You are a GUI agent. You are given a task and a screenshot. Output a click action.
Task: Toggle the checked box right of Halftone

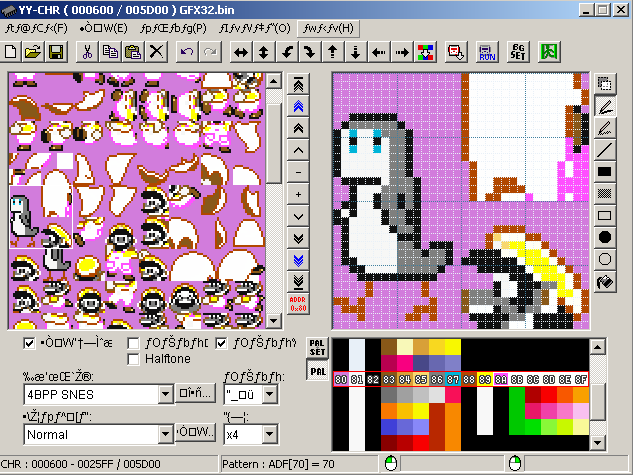coord(223,344)
